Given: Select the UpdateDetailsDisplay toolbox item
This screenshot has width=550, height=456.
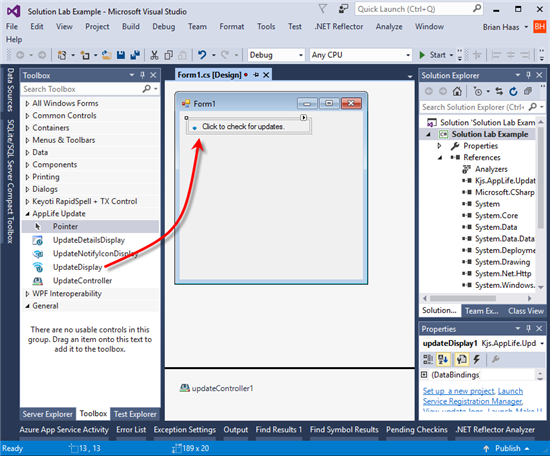Looking at the screenshot, I should click(89, 240).
